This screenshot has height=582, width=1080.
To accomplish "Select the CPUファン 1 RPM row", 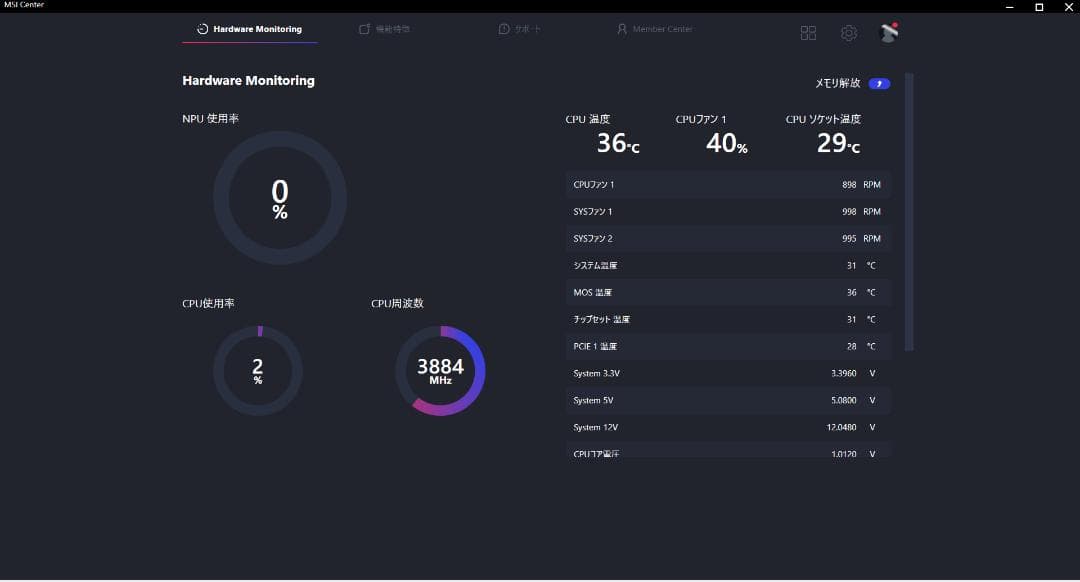I will [727, 185].
